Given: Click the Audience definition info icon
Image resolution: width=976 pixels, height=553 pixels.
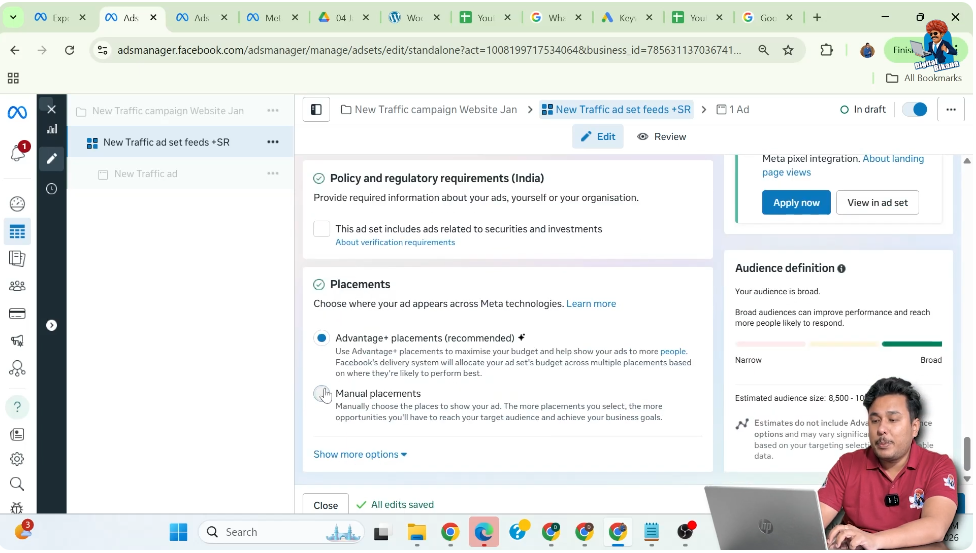Looking at the screenshot, I should point(841,269).
